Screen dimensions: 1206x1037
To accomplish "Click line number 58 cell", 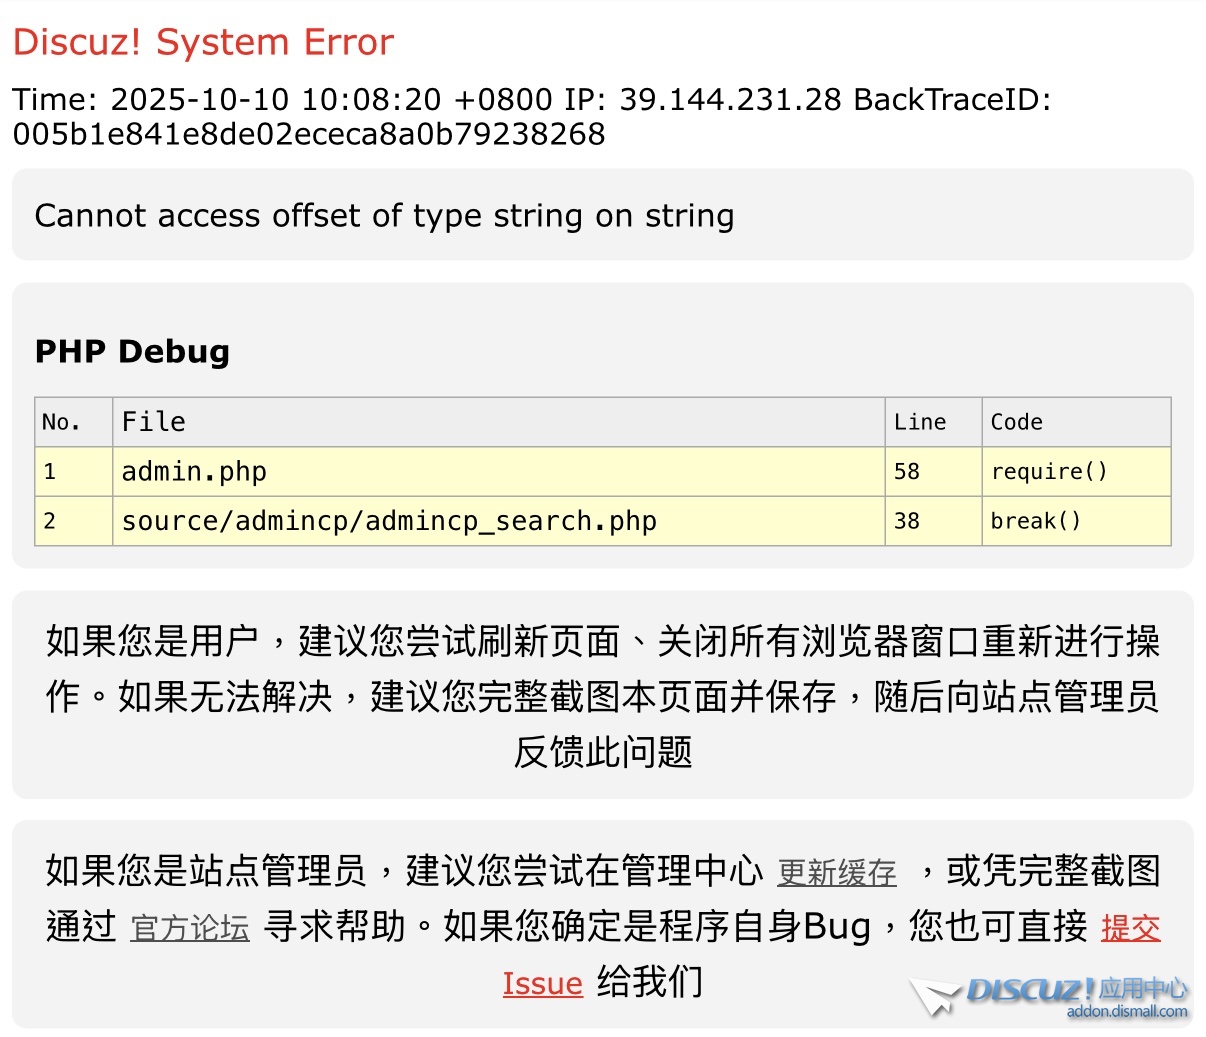I will tap(907, 471).
